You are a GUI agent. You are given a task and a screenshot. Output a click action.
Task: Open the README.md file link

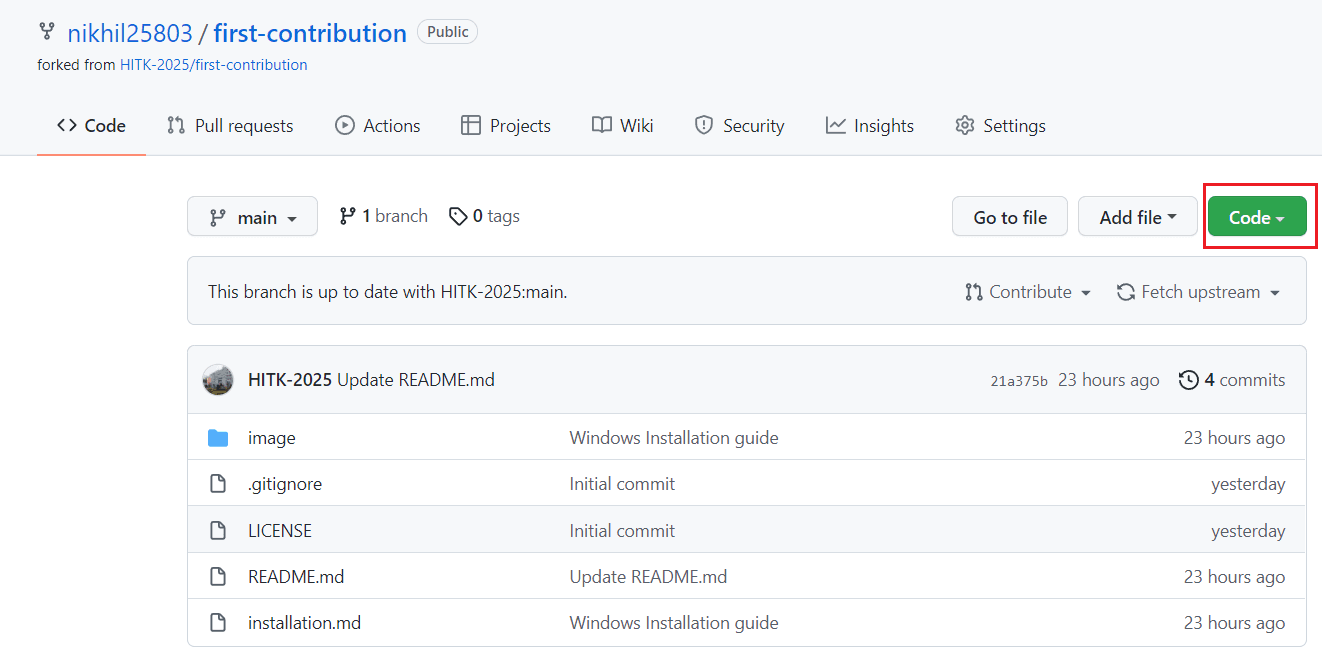pos(296,577)
